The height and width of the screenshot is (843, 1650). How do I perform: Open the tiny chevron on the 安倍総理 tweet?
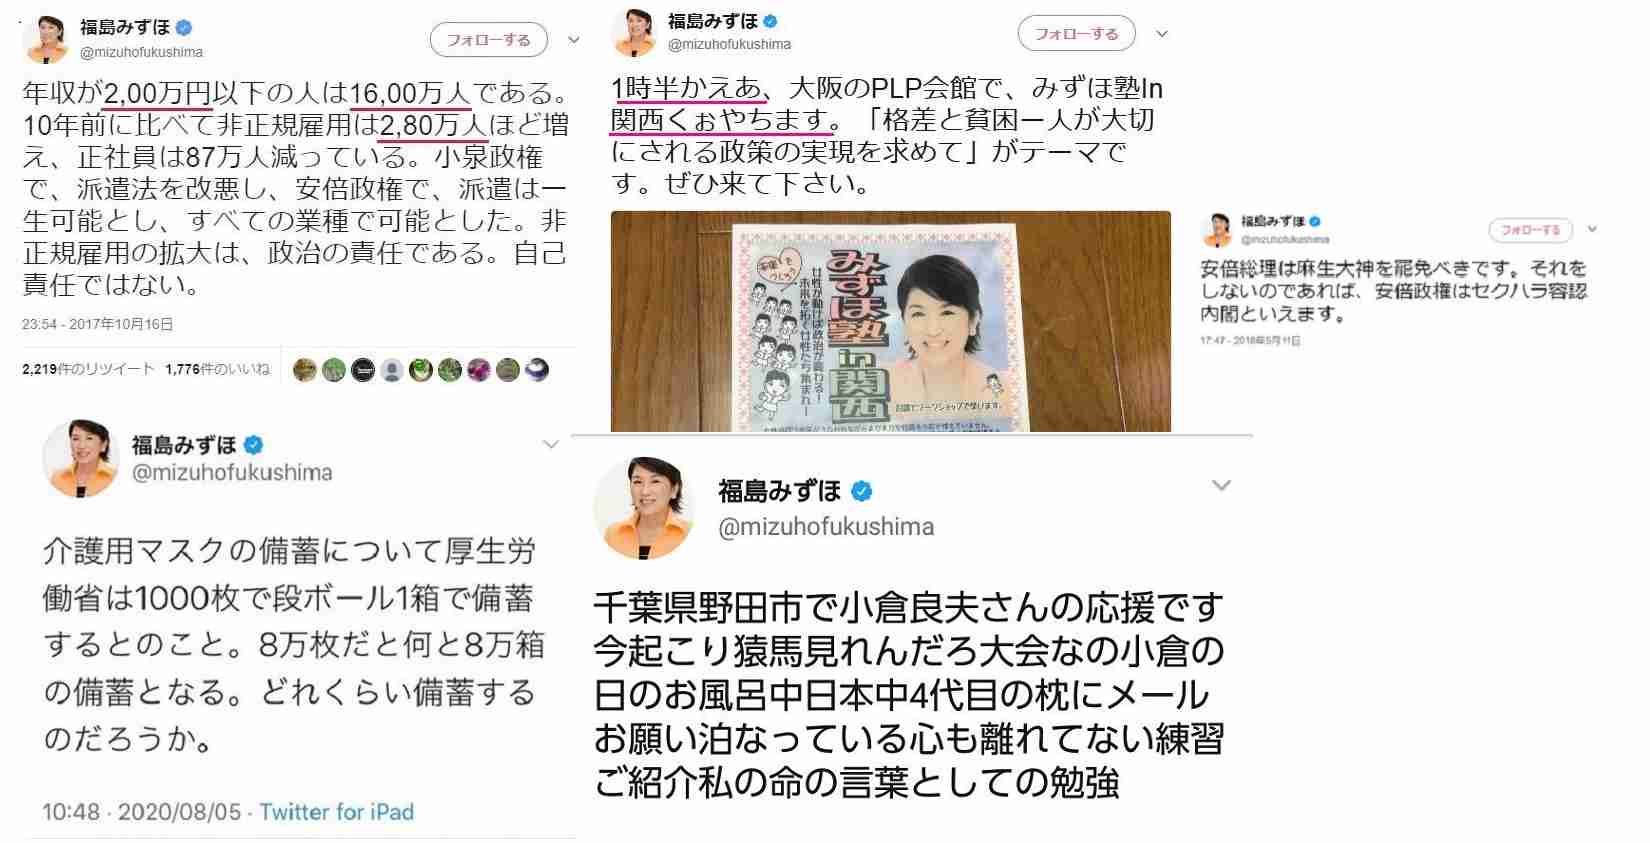pyautogui.click(x=1592, y=229)
